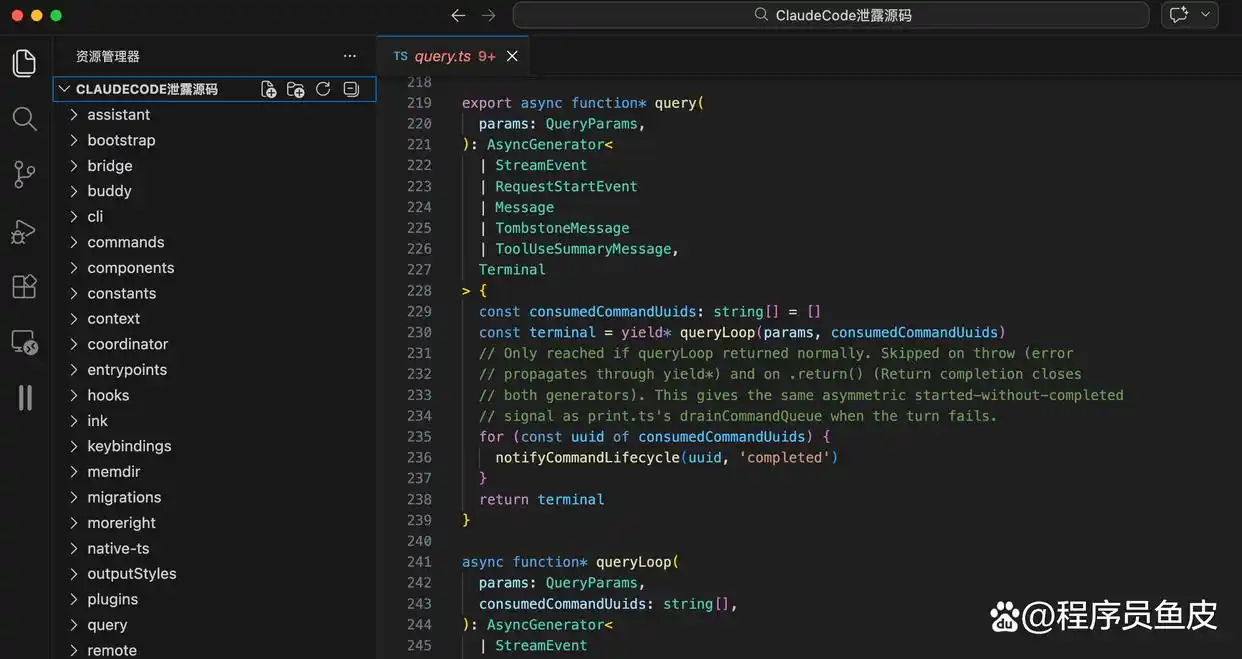Open the chat icon in title bar

pos(1179,15)
